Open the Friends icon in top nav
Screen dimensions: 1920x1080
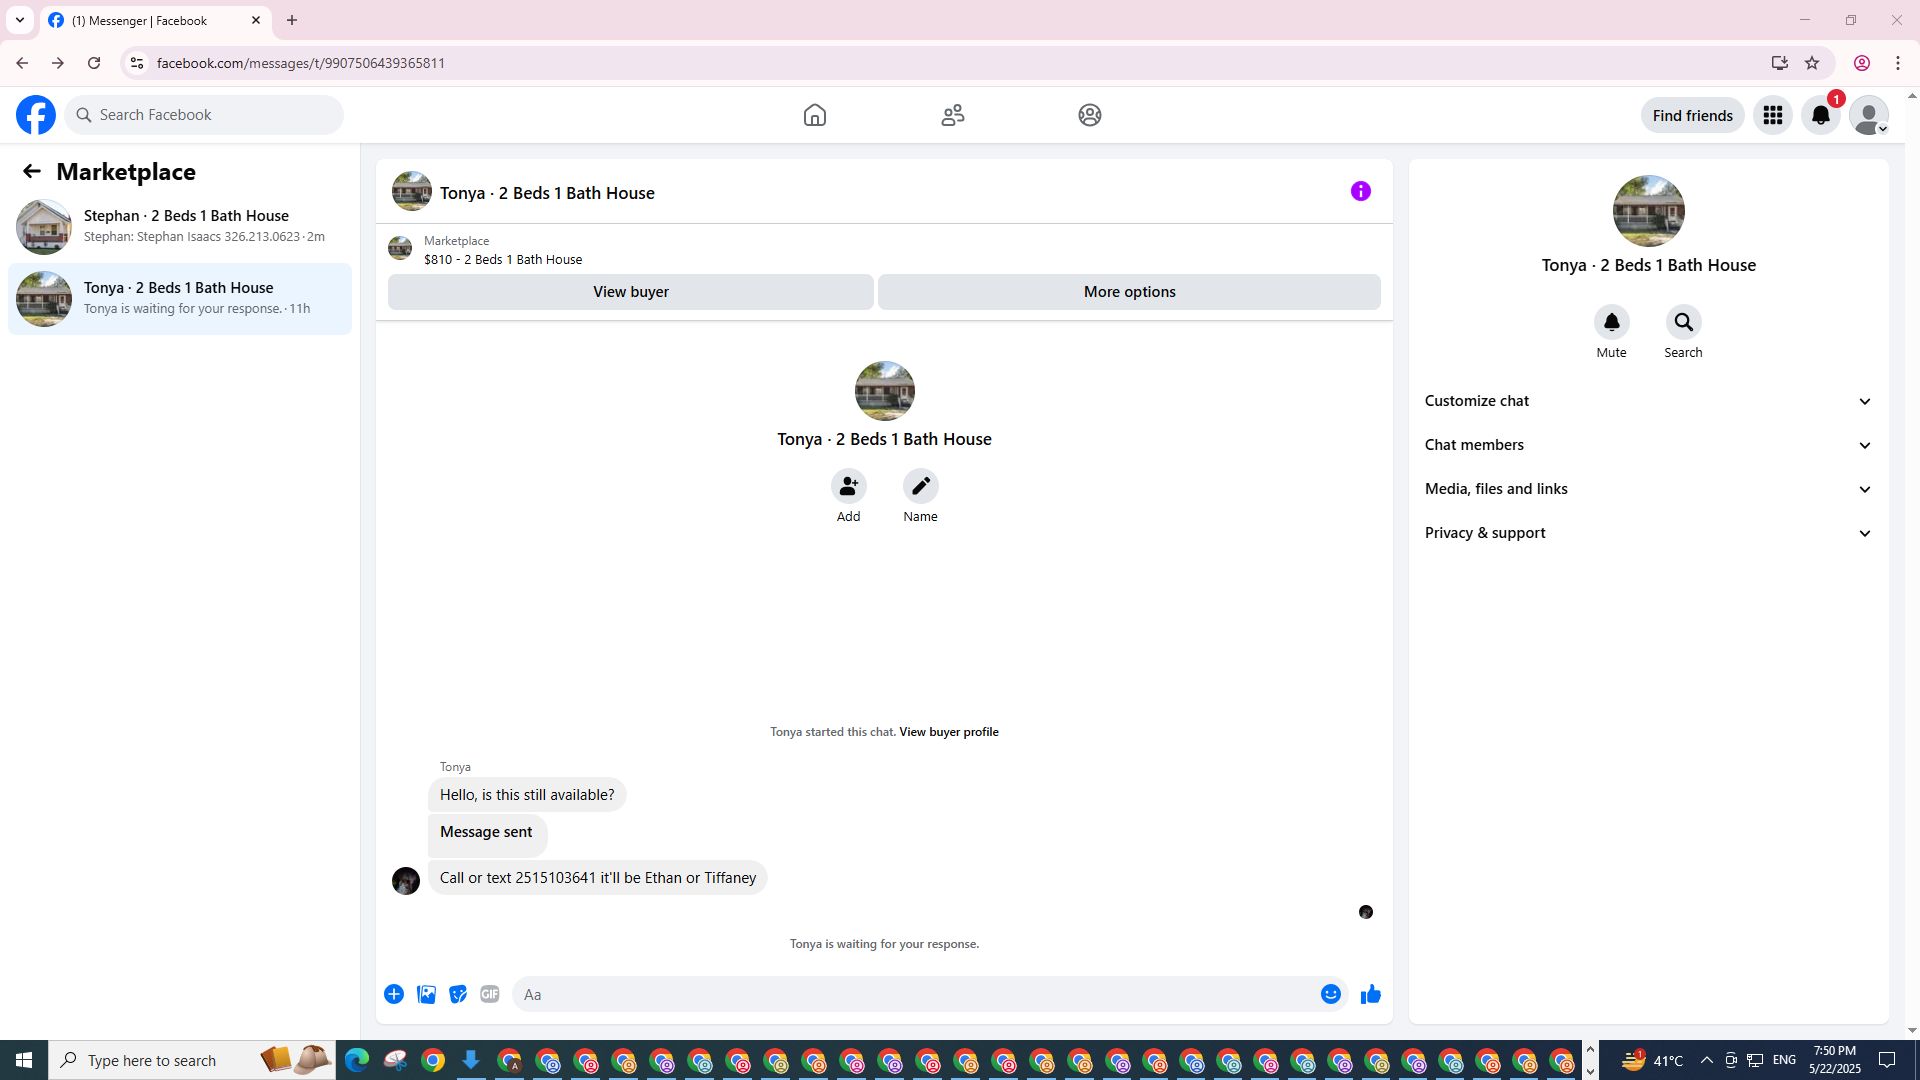(953, 115)
